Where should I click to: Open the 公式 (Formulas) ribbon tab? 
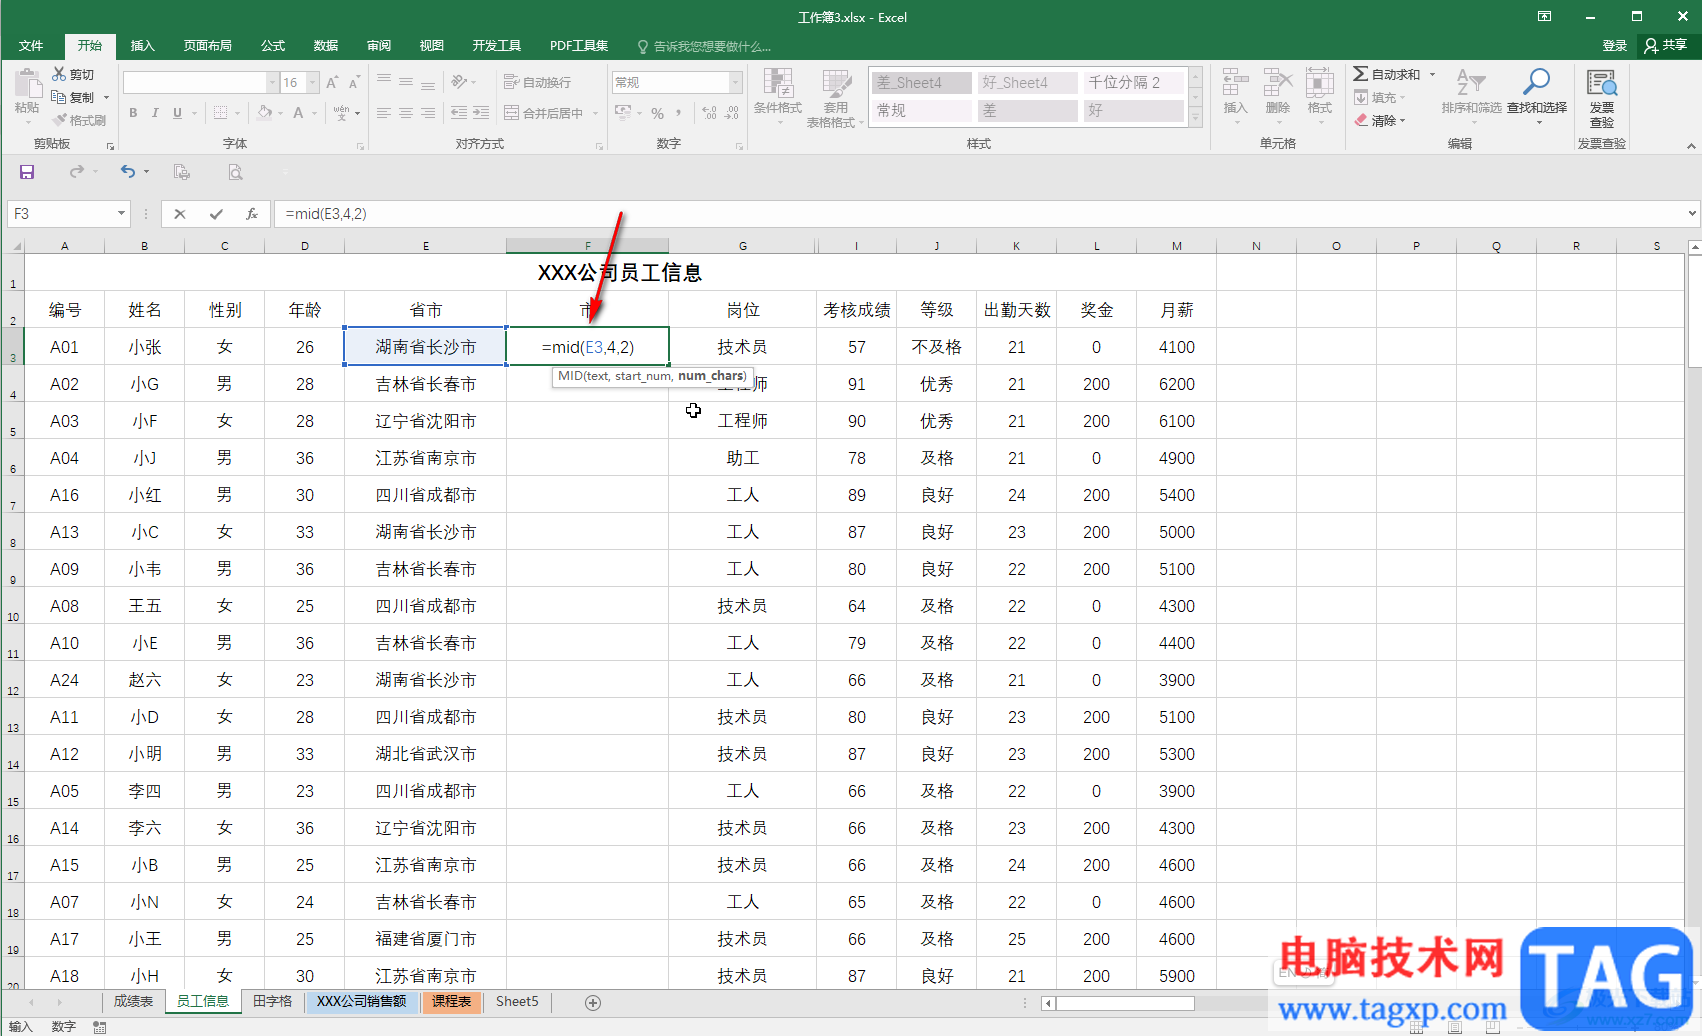pos(273,46)
